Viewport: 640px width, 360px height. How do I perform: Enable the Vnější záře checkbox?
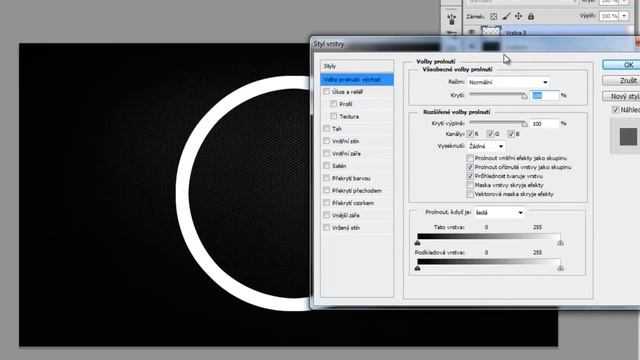click(327, 215)
